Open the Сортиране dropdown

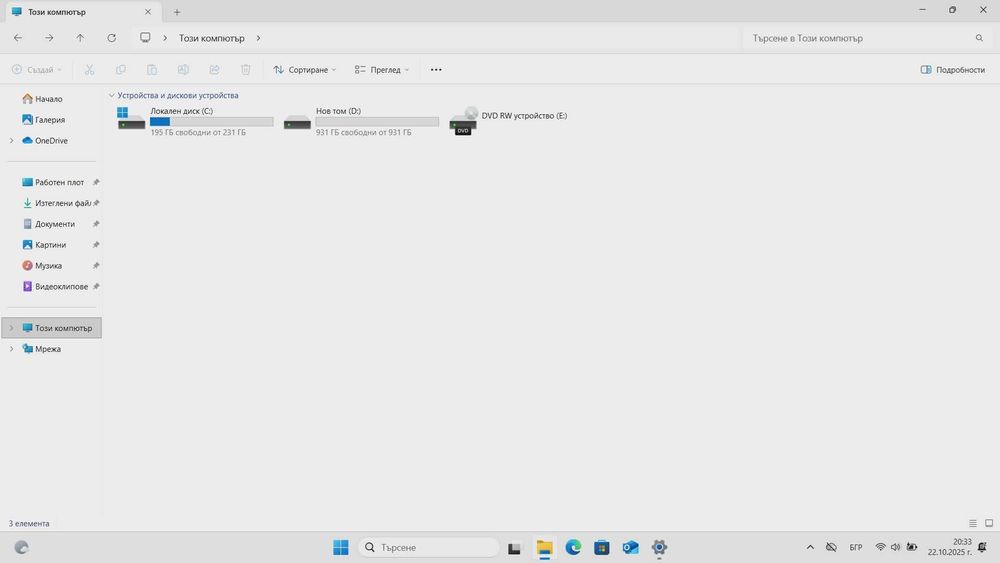304,69
